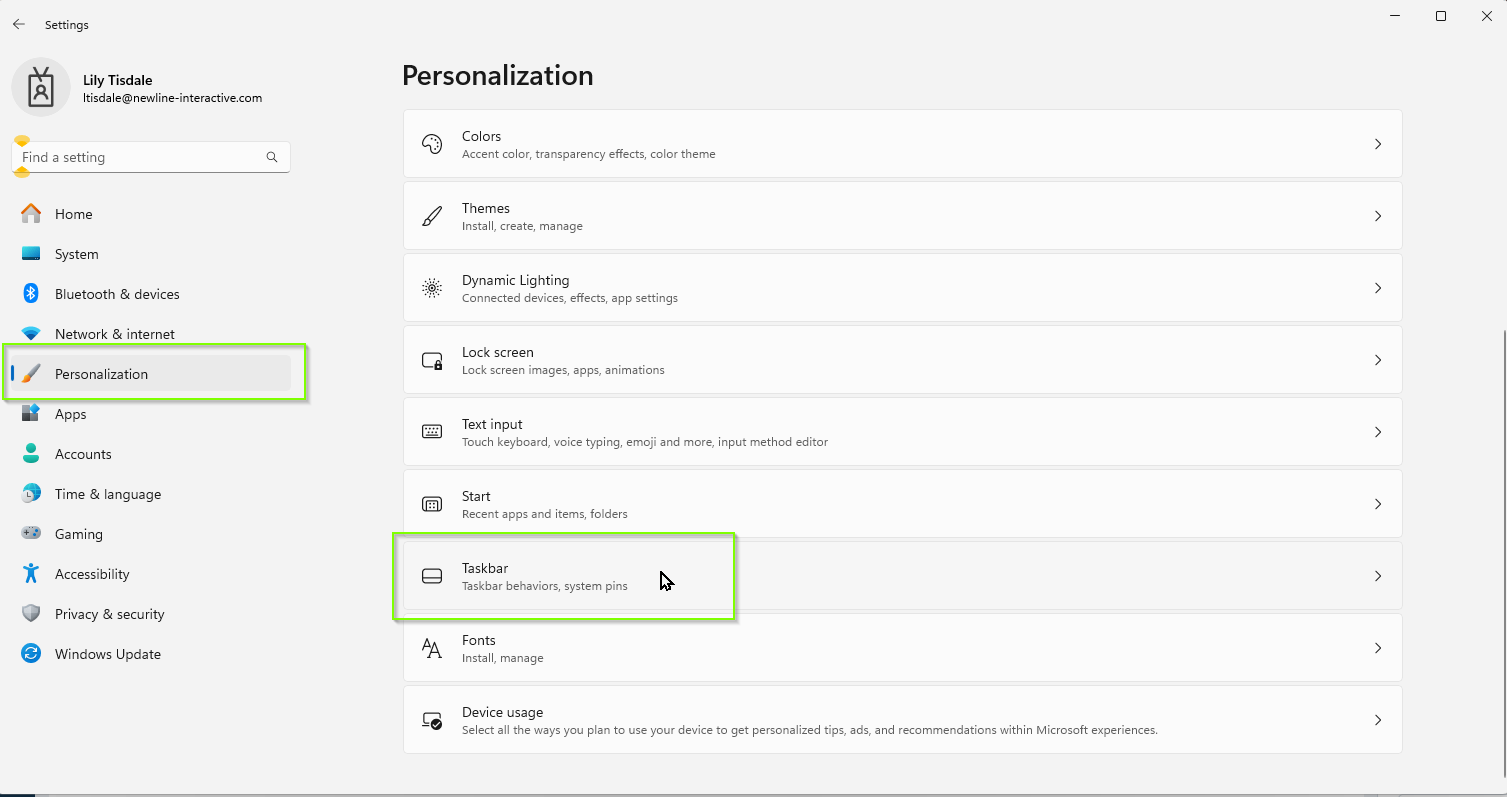Open Lock screen settings row
This screenshot has width=1507, height=797.
click(902, 360)
